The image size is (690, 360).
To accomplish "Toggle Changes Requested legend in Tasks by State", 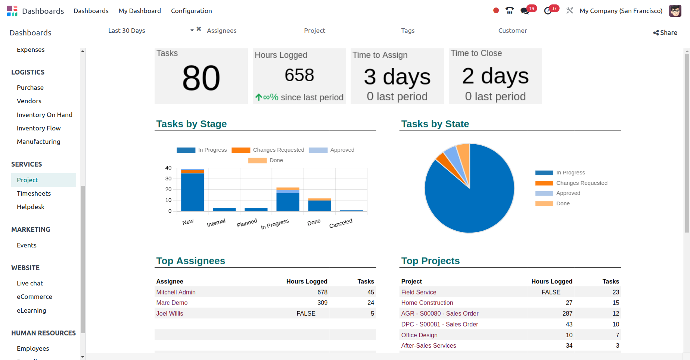I will [x=571, y=183].
